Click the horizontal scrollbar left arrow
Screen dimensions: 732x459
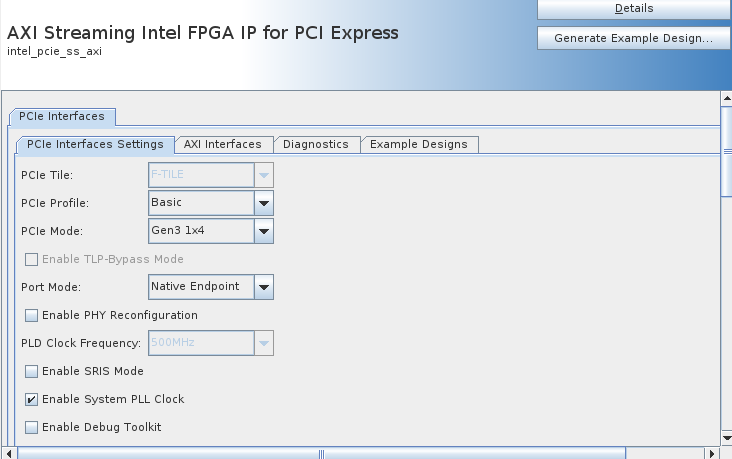pyautogui.click(x=10, y=453)
